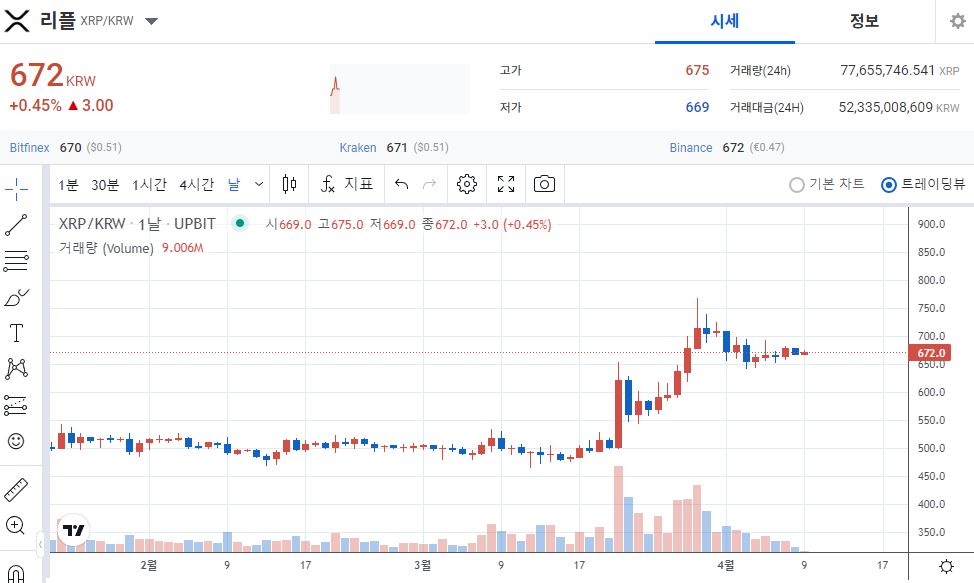Select the trend line drawing tool

pyautogui.click(x=16, y=225)
